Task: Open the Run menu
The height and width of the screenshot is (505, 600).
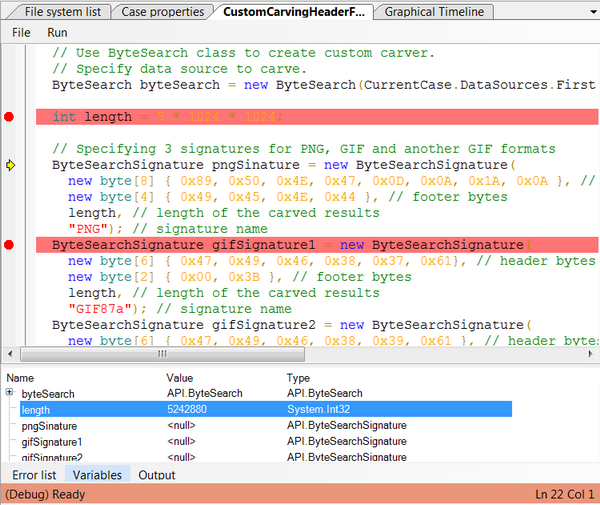Action: 57,32
